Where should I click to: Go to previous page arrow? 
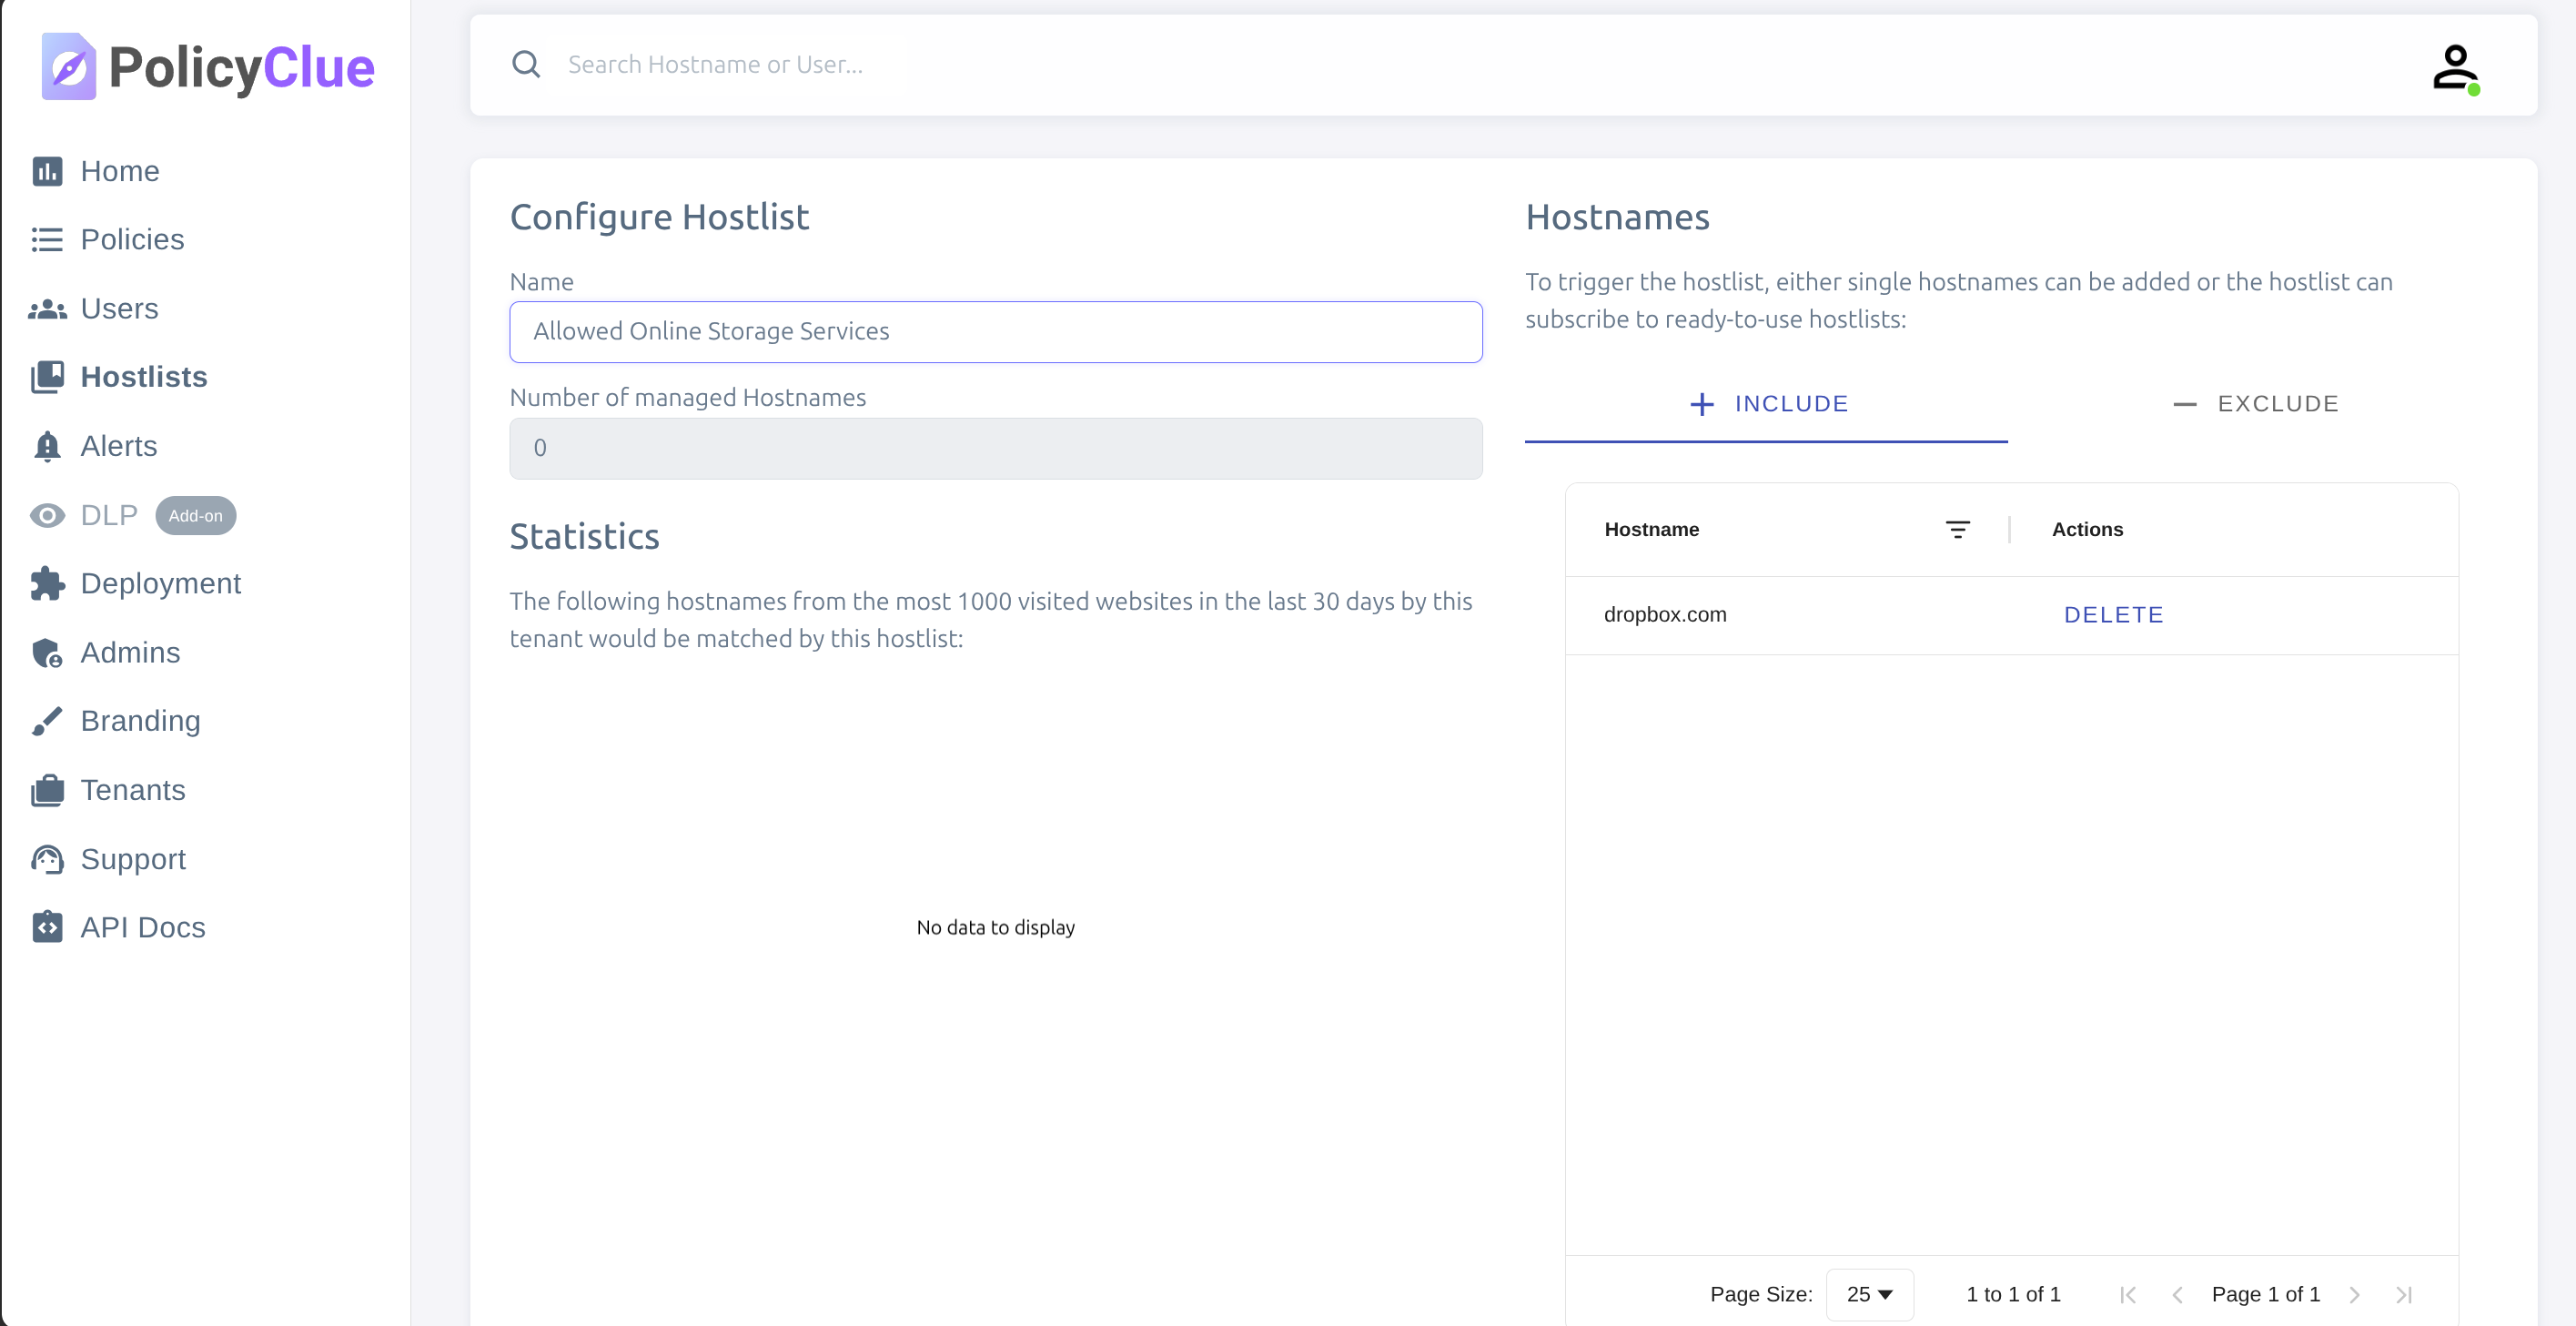coord(2177,1294)
